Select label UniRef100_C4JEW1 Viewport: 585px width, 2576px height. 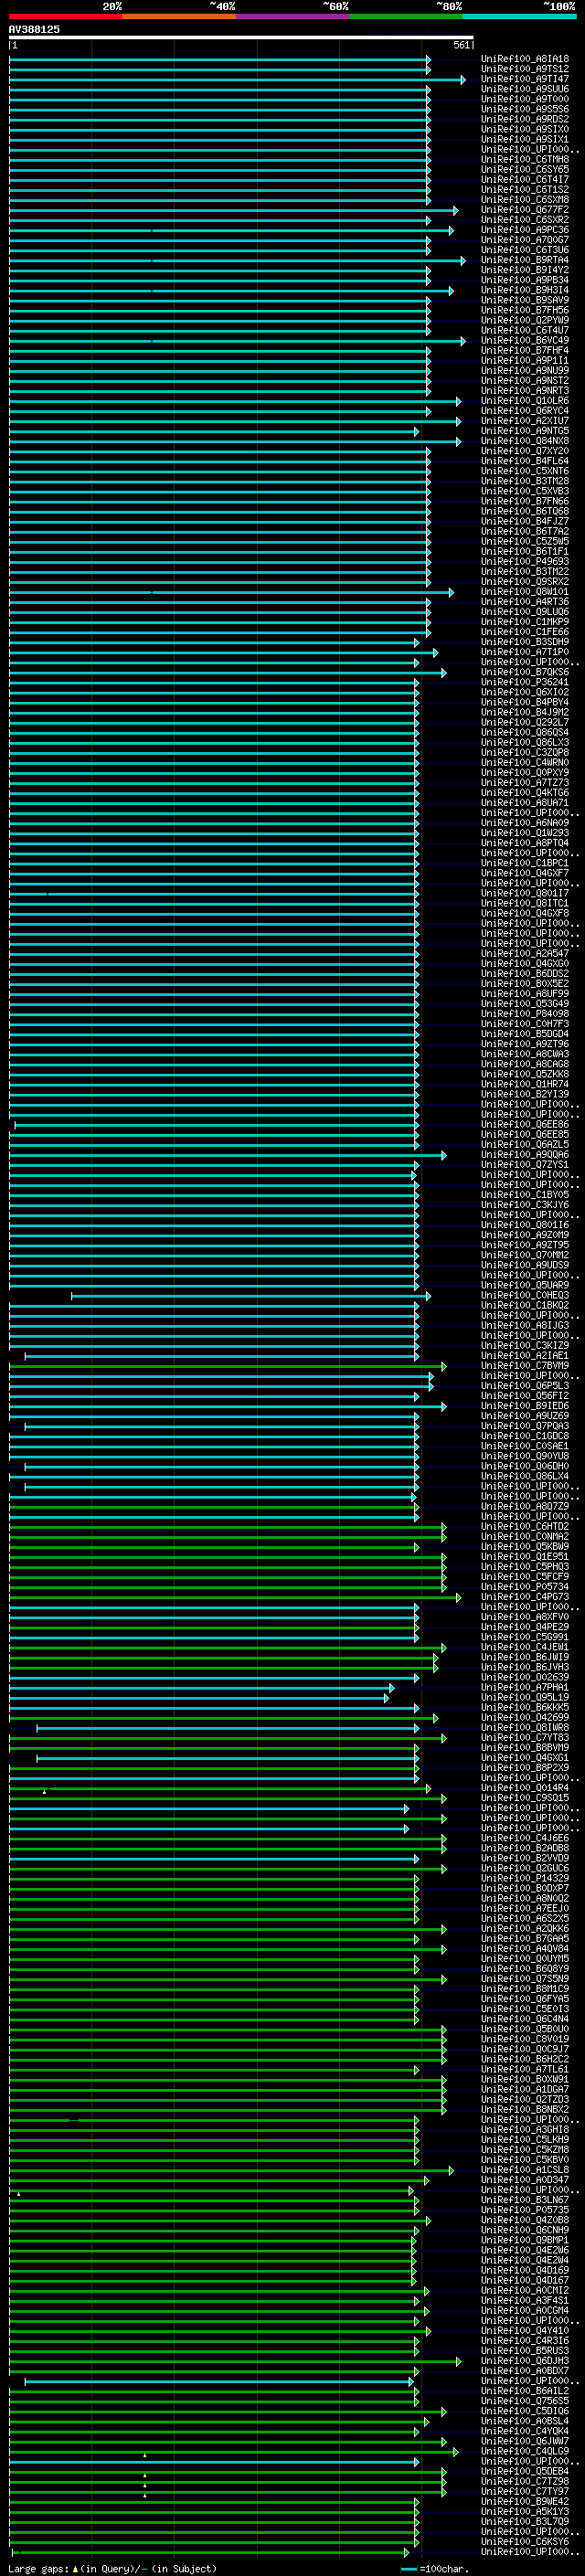(x=525, y=1647)
